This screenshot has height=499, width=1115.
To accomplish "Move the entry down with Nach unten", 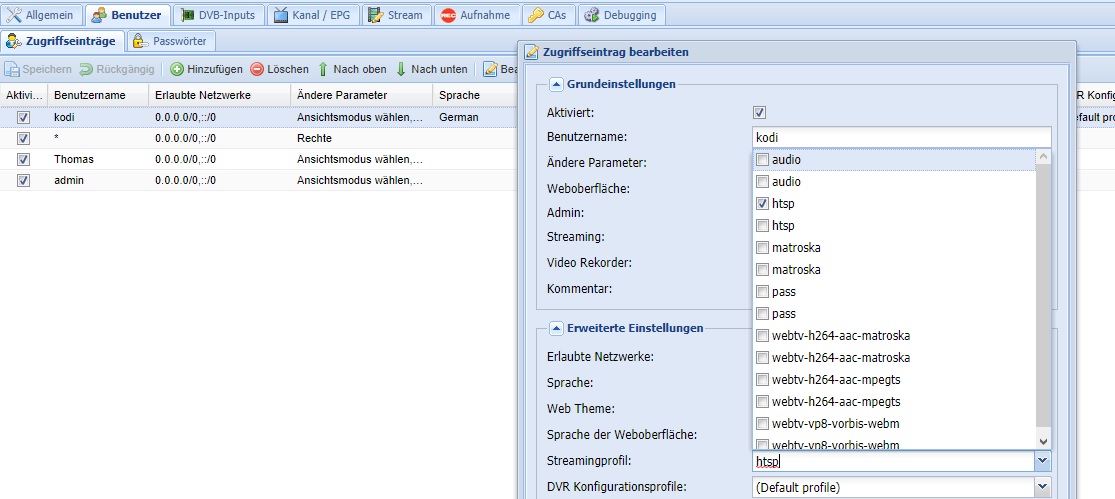I will (x=432, y=69).
